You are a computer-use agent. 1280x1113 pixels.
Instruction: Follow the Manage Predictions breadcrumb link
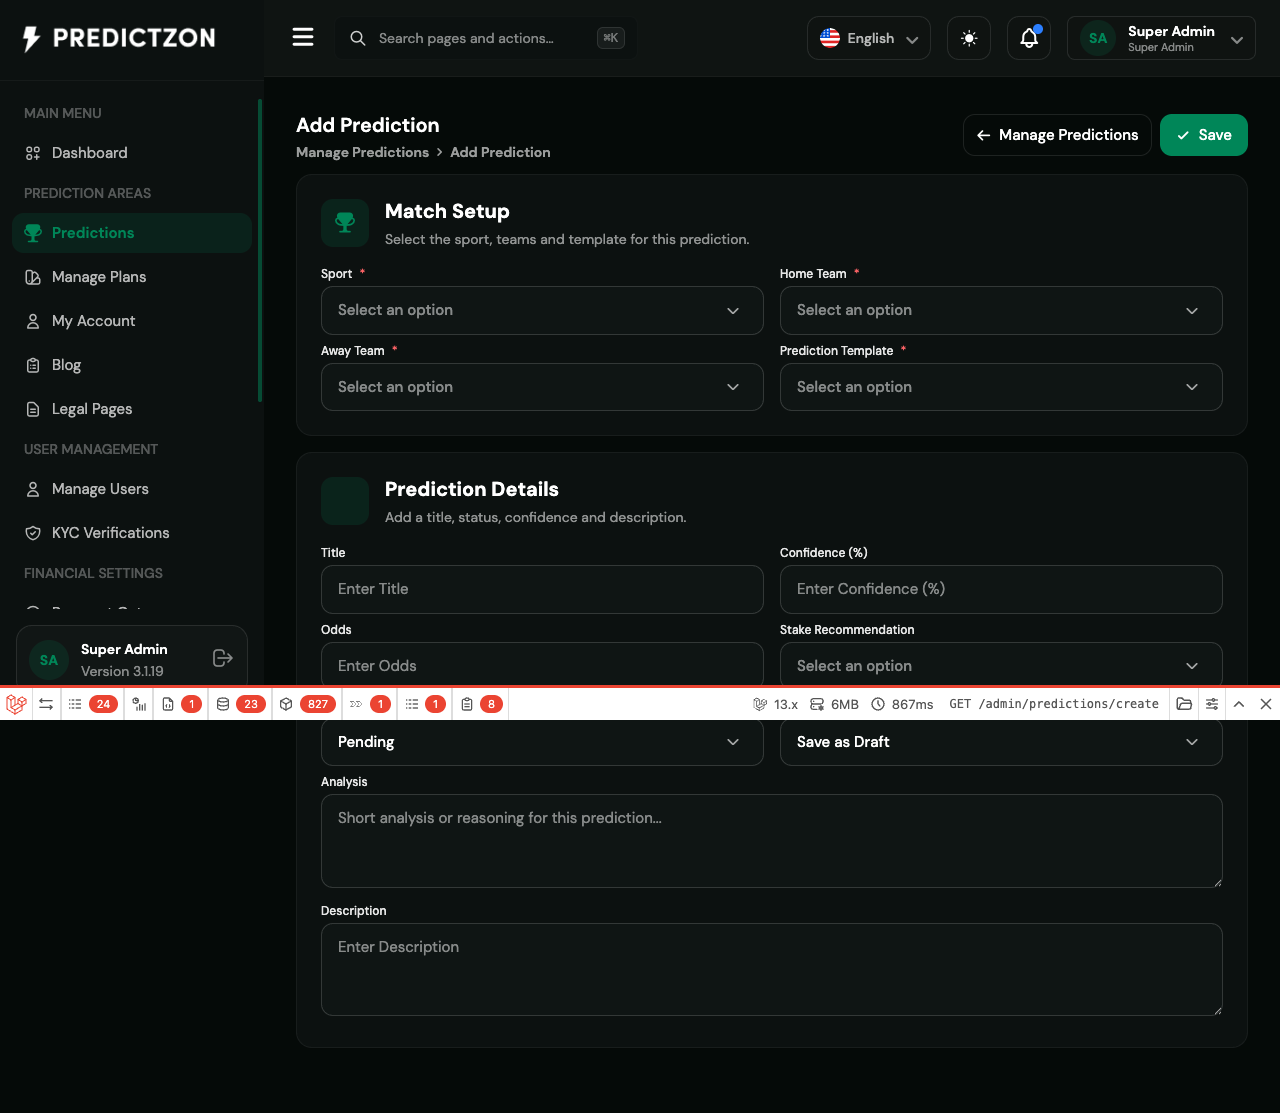[362, 152]
